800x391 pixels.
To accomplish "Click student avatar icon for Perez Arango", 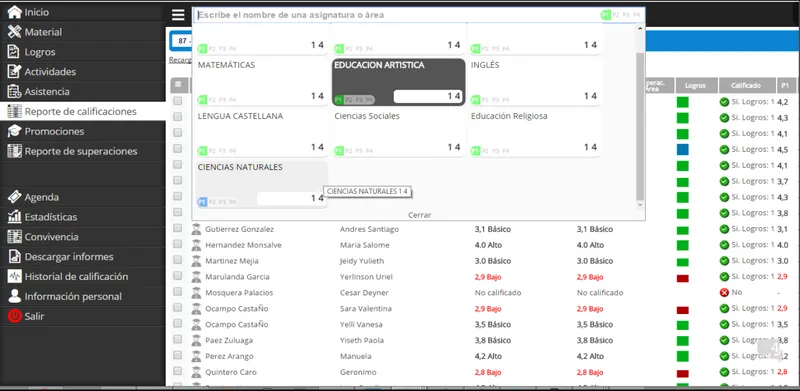I will click(x=196, y=356).
